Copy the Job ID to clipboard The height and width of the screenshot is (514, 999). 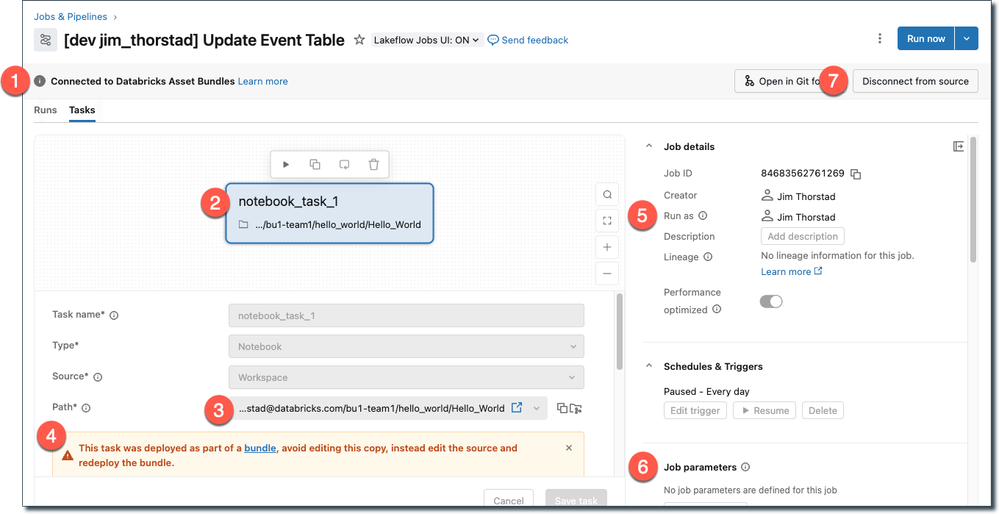pyautogui.click(x=856, y=174)
